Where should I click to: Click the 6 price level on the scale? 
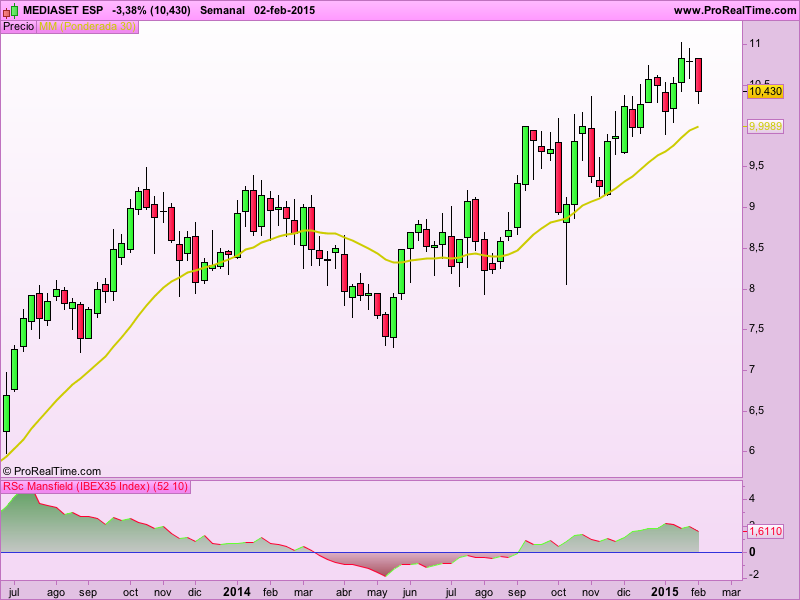point(752,451)
